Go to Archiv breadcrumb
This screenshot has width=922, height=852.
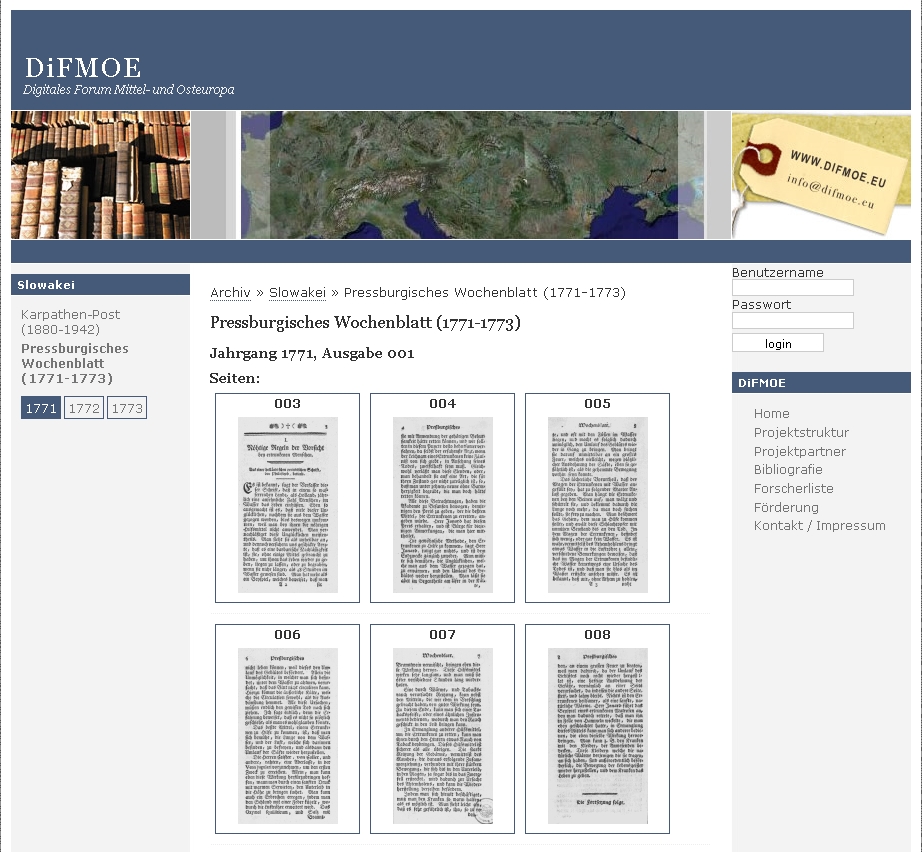pos(230,292)
